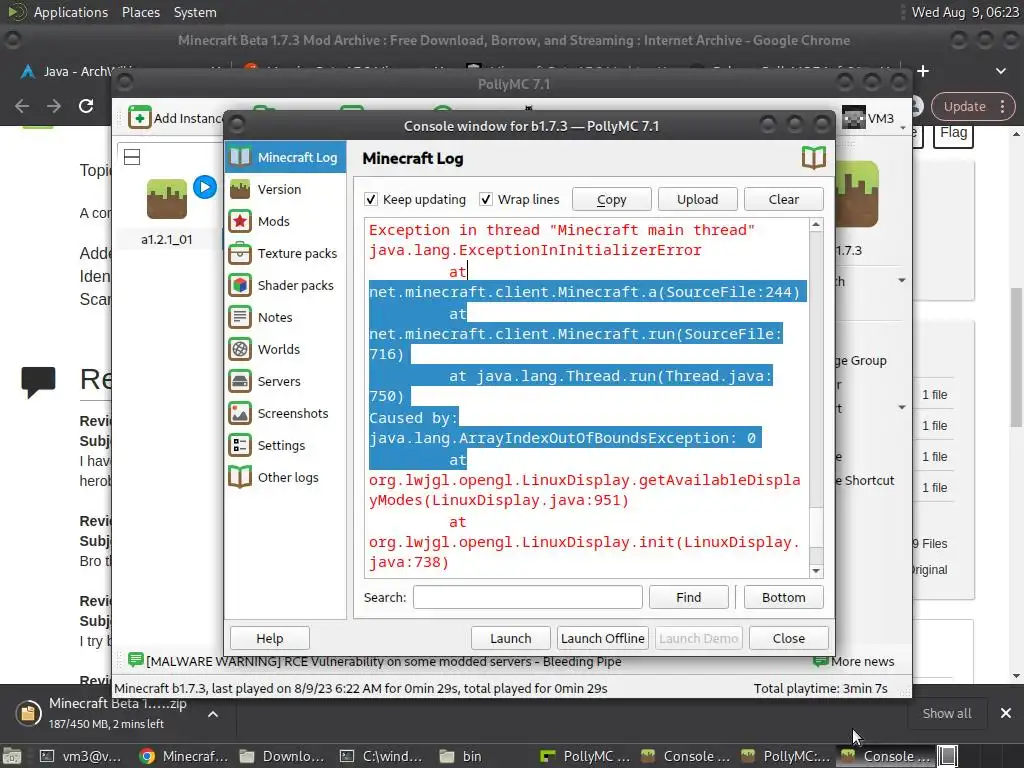The image size is (1024, 768).
Task: Click the review speech bubble icon on the page
Action: (39, 382)
